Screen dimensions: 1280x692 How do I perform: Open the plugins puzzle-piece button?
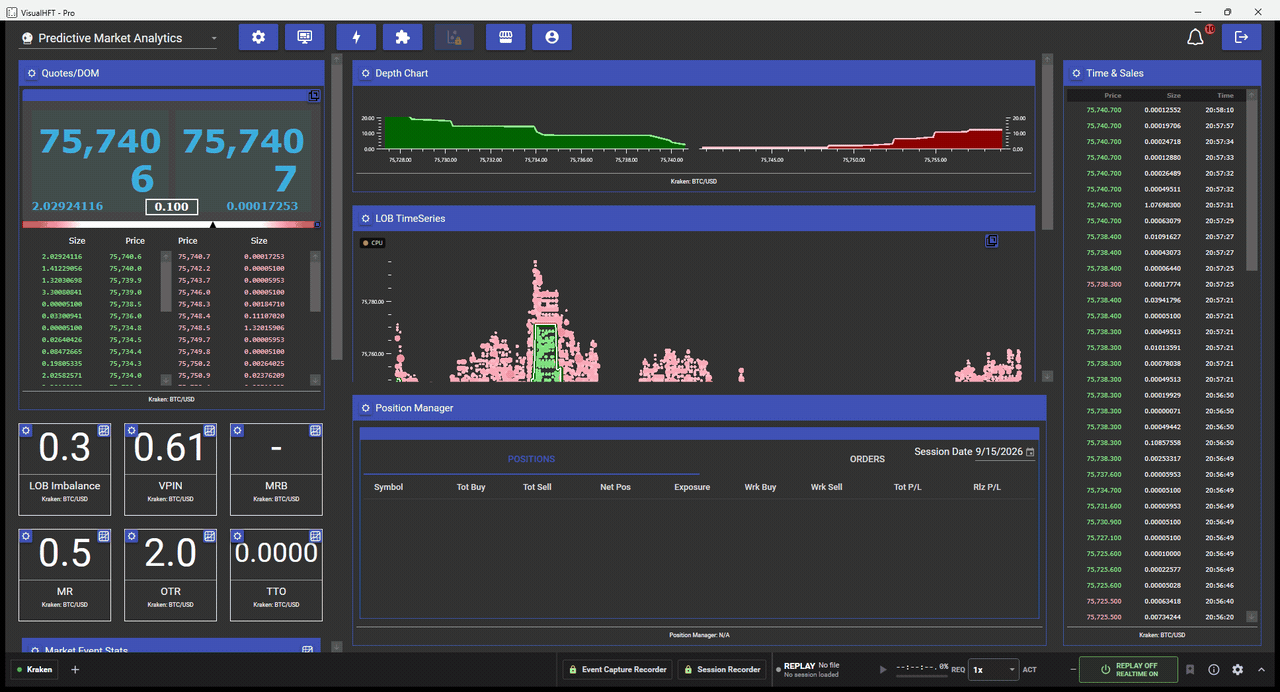click(x=403, y=37)
